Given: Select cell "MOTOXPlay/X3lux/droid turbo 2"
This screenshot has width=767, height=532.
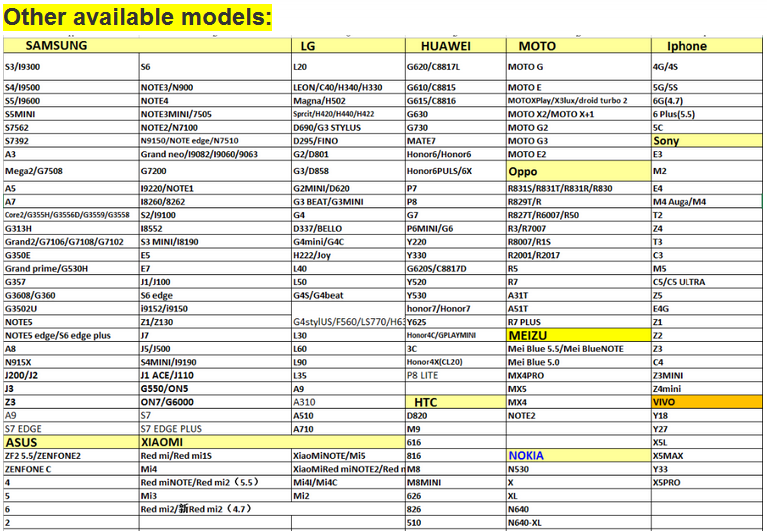Looking at the screenshot, I should pyautogui.click(x=579, y=101).
